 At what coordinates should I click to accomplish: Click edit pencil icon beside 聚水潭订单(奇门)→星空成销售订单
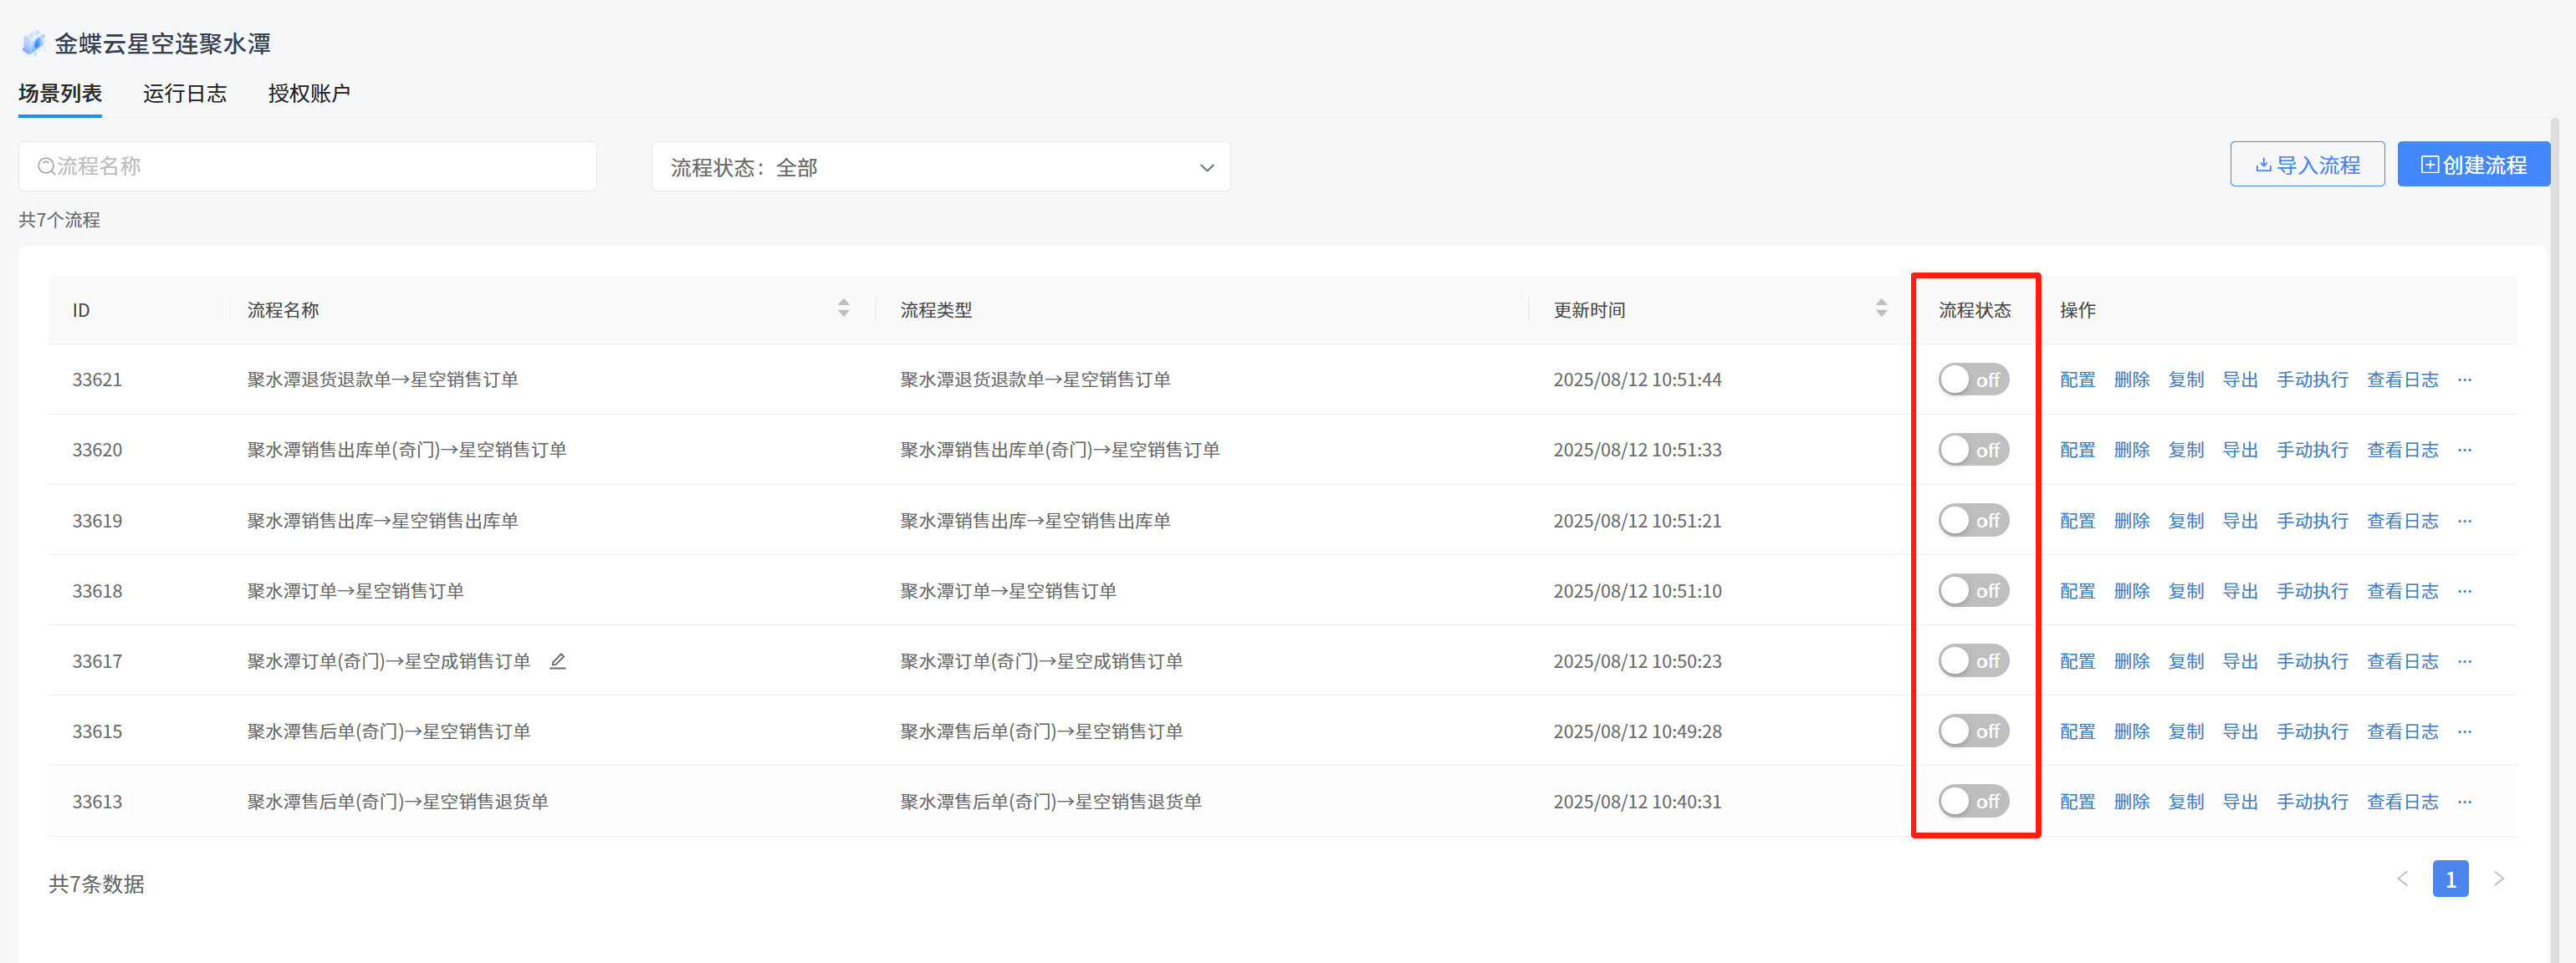click(558, 661)
